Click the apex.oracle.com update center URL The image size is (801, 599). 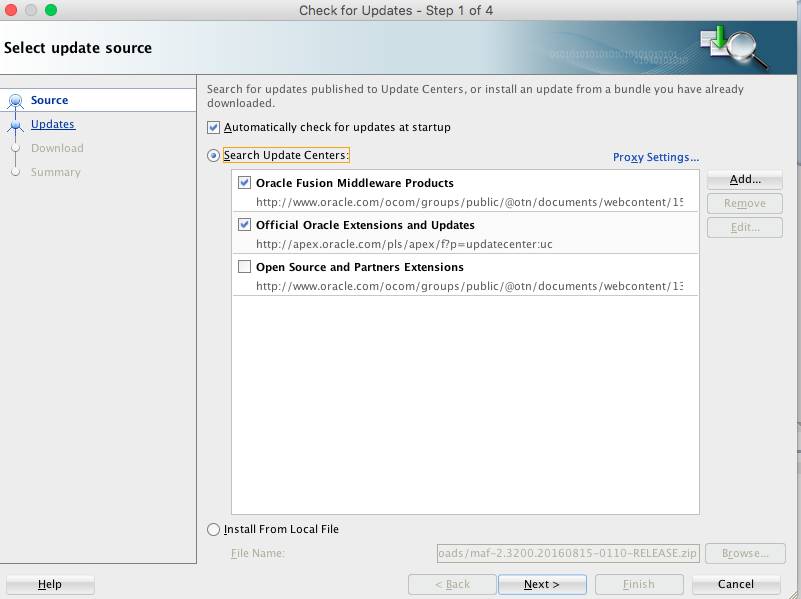(404, 244)
